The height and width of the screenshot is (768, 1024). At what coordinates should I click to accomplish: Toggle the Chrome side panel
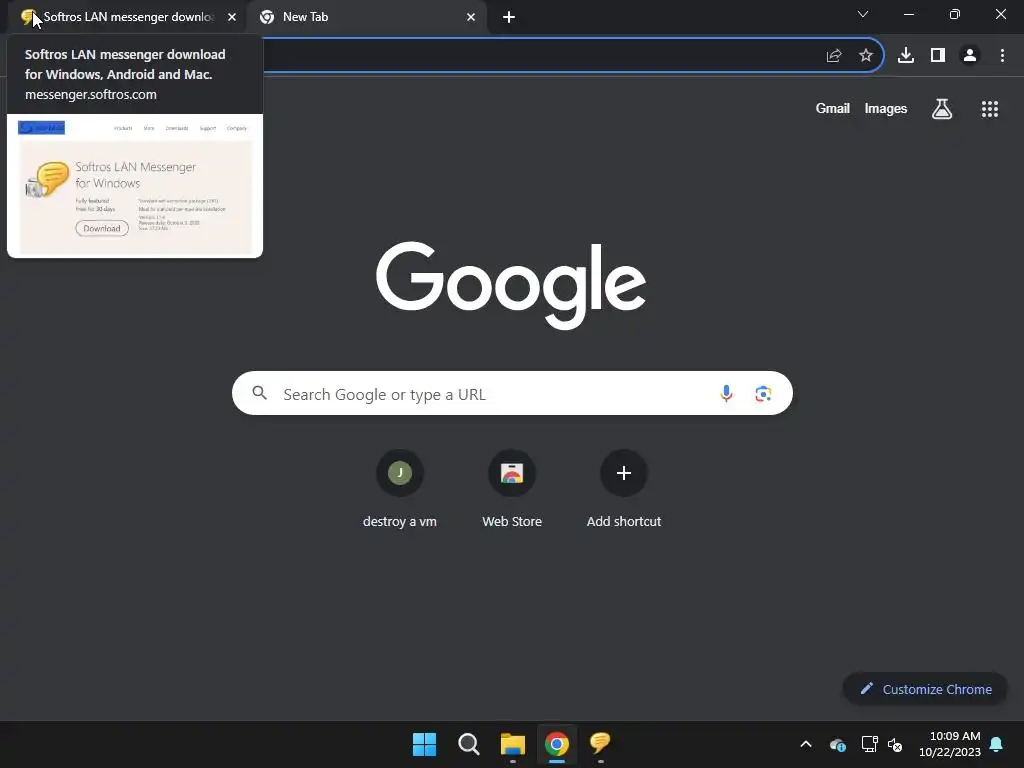pos(938,56)
